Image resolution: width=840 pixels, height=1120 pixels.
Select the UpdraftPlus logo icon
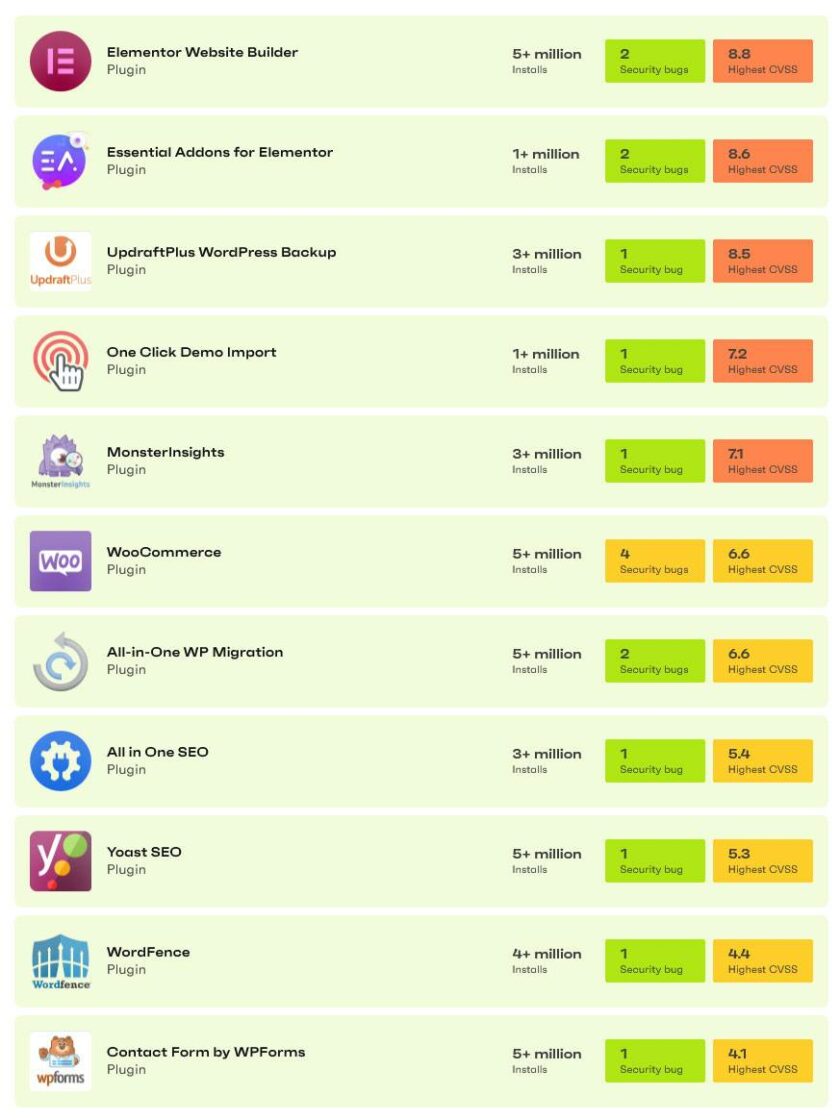(60, 261)
